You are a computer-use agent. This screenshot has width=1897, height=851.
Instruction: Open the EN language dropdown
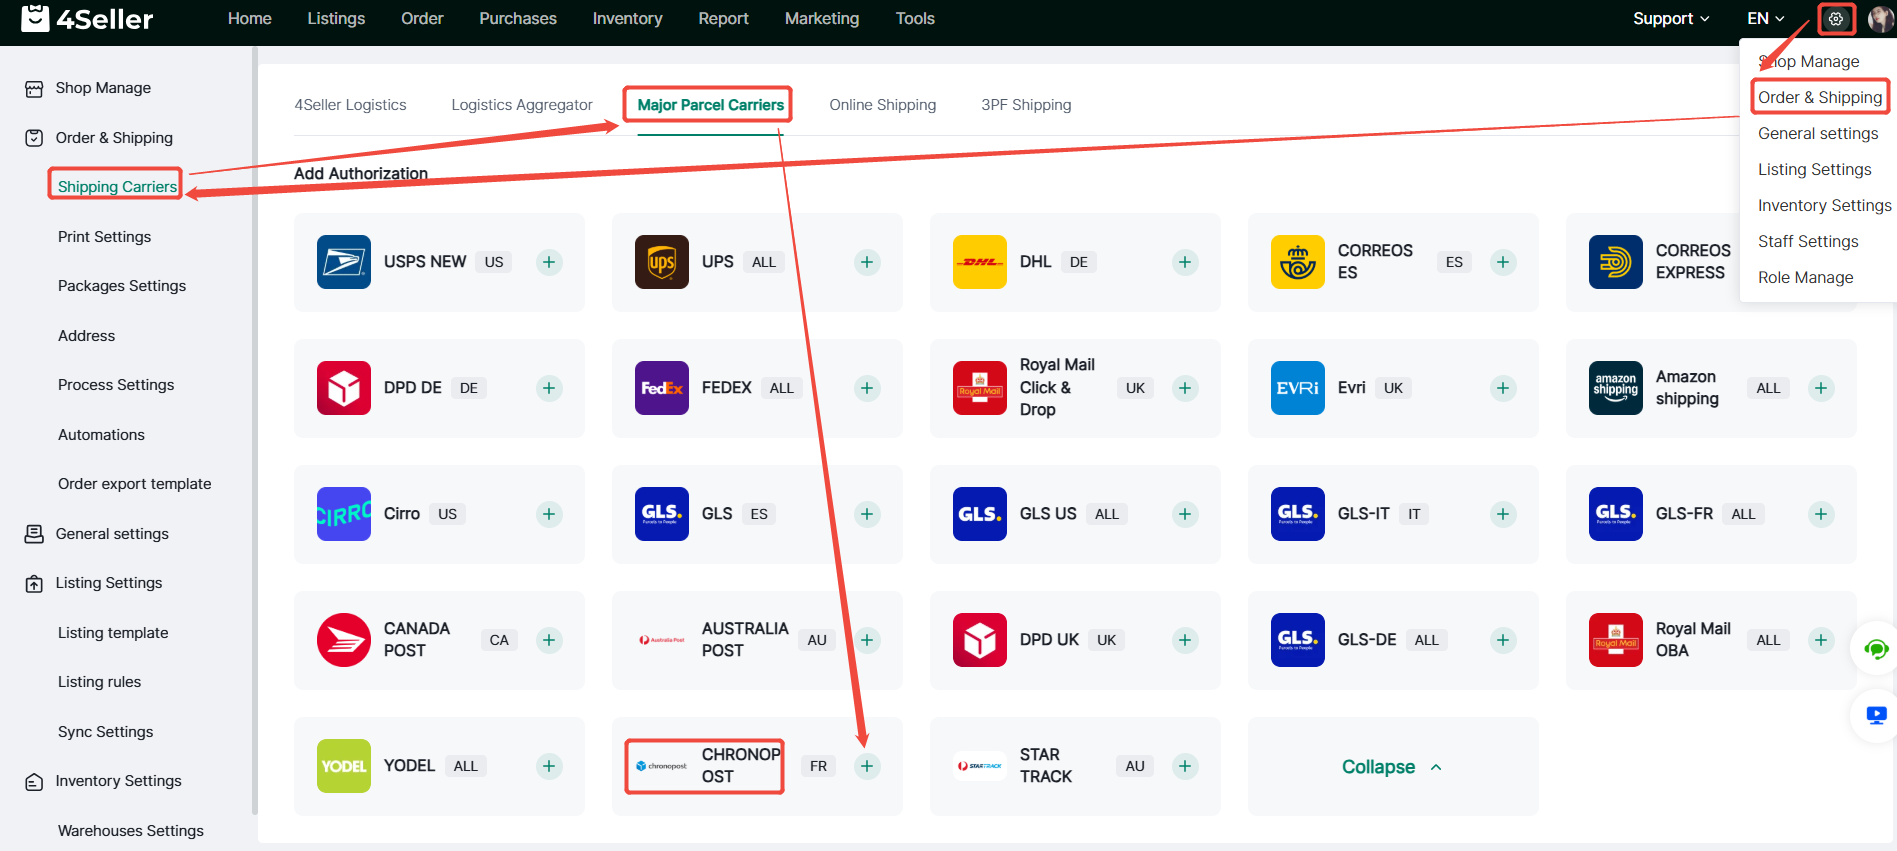tap(1765, 18)
